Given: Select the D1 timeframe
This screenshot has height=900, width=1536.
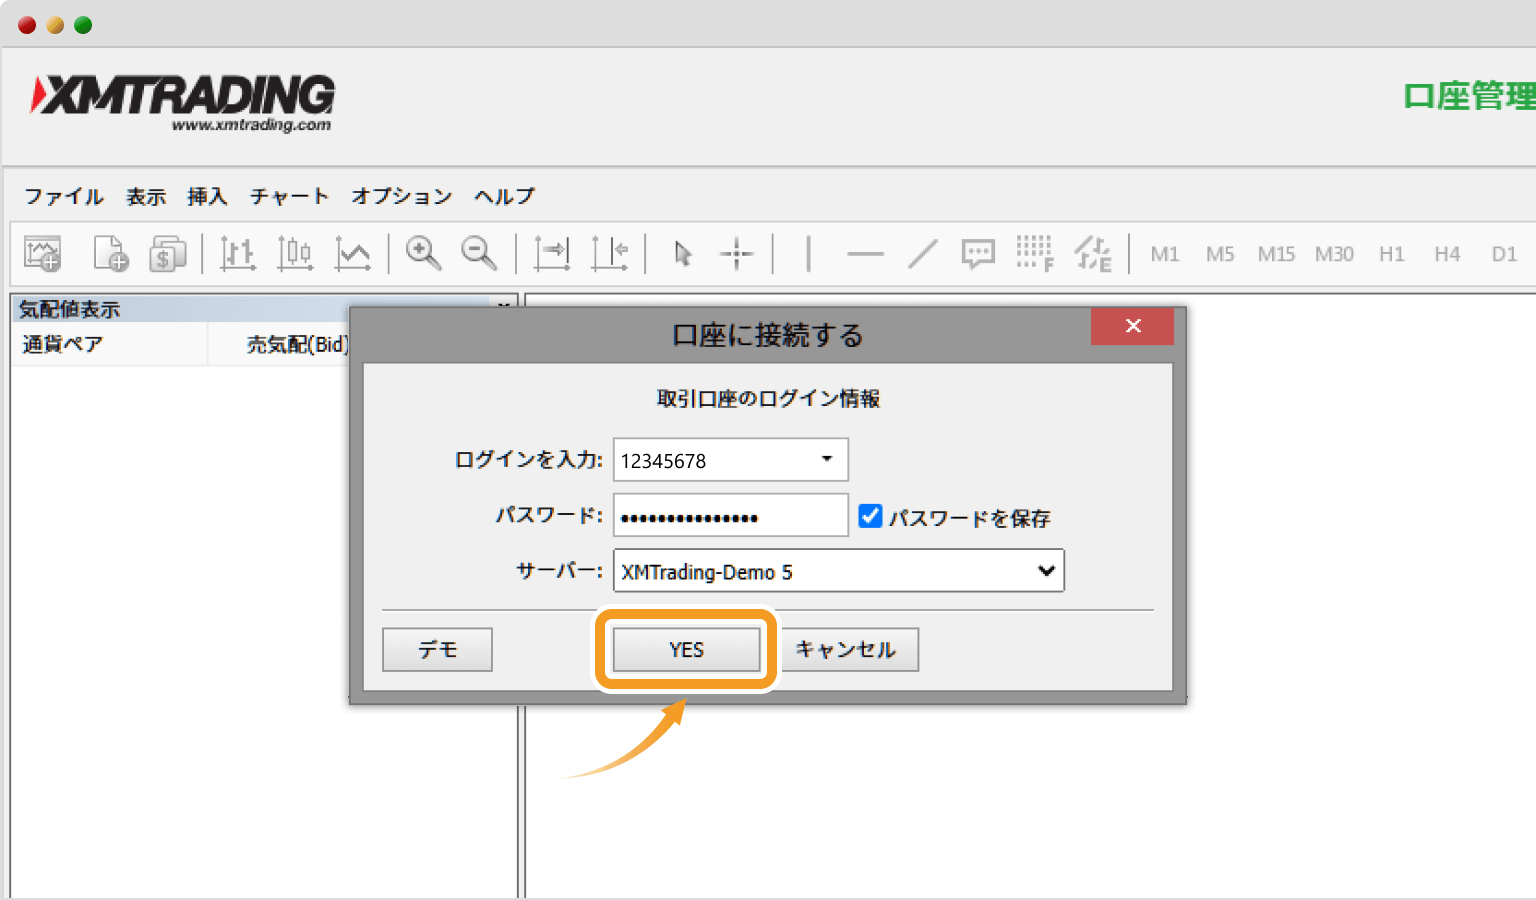Looking at the screenshot, I should [x=1504, y=254].
